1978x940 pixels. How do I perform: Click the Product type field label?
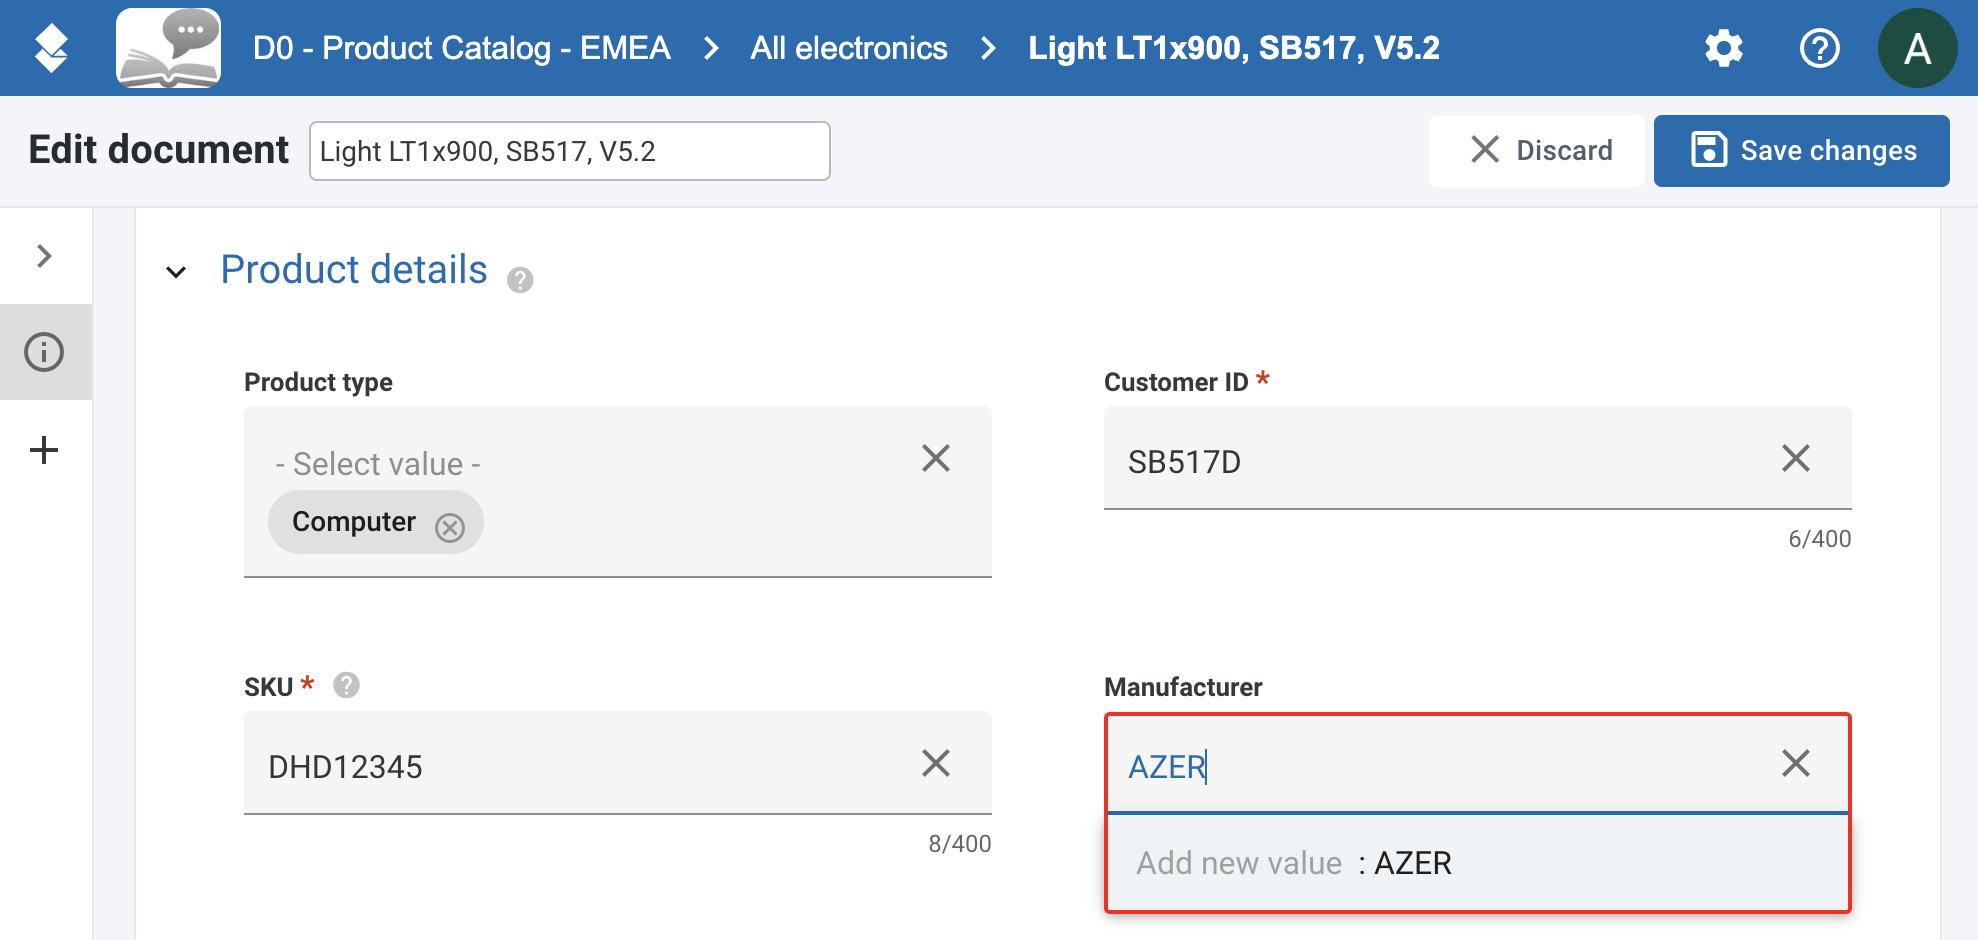tap(318, 382)
